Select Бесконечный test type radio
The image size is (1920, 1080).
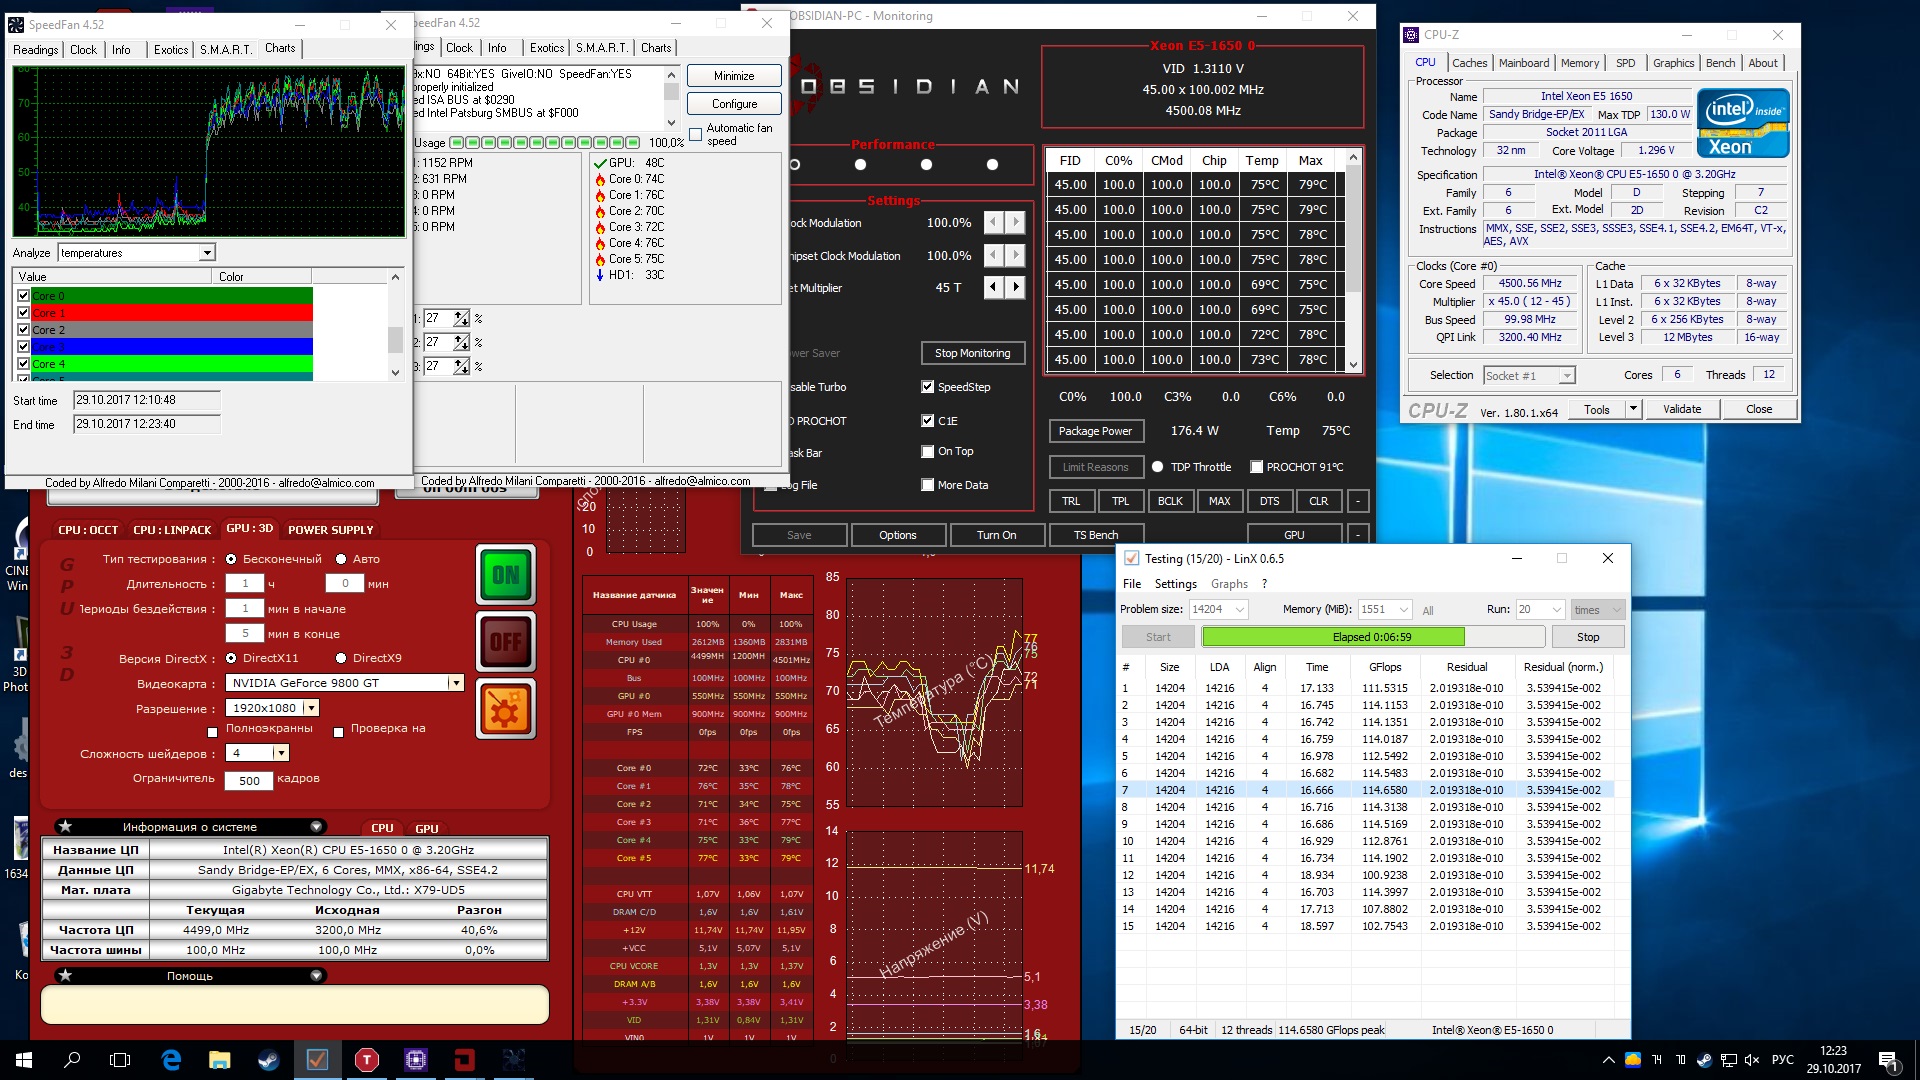[x=231, y=559]
